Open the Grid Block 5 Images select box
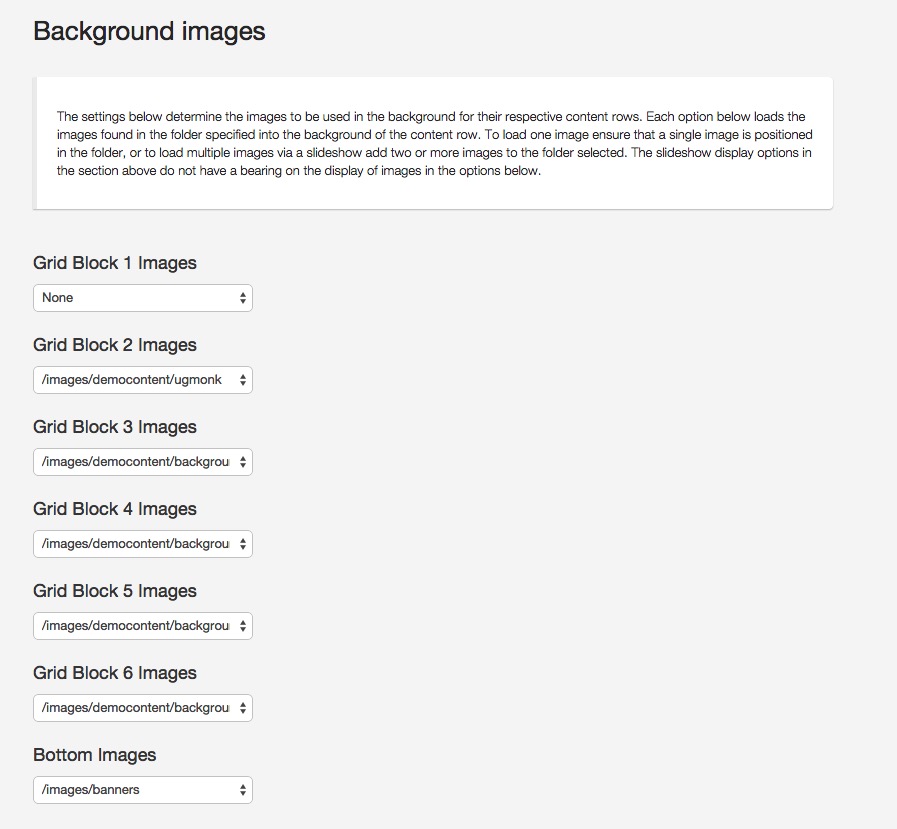 coord(143,626)
